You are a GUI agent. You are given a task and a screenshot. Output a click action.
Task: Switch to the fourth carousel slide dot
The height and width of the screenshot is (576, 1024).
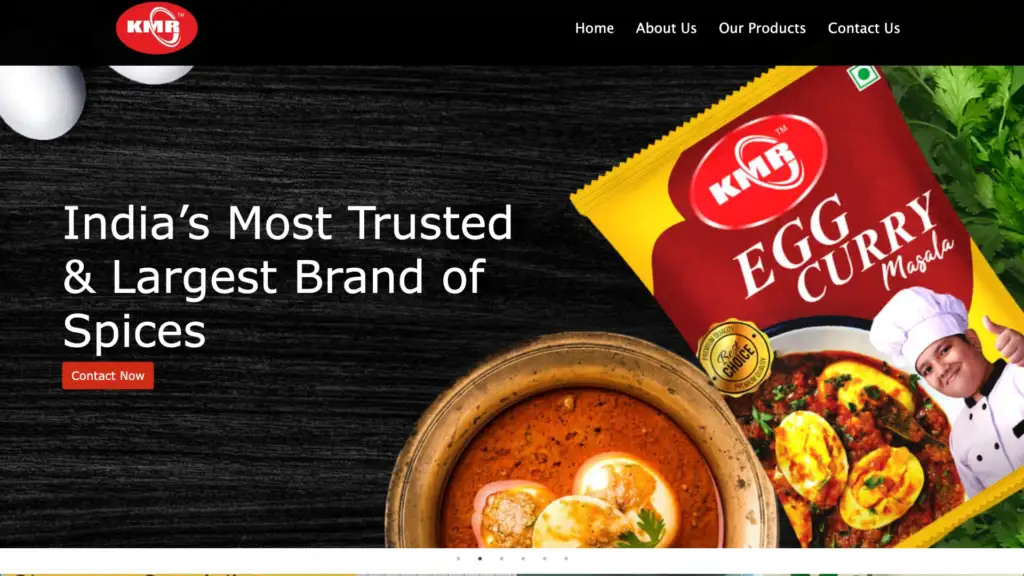tap(523, 558)
